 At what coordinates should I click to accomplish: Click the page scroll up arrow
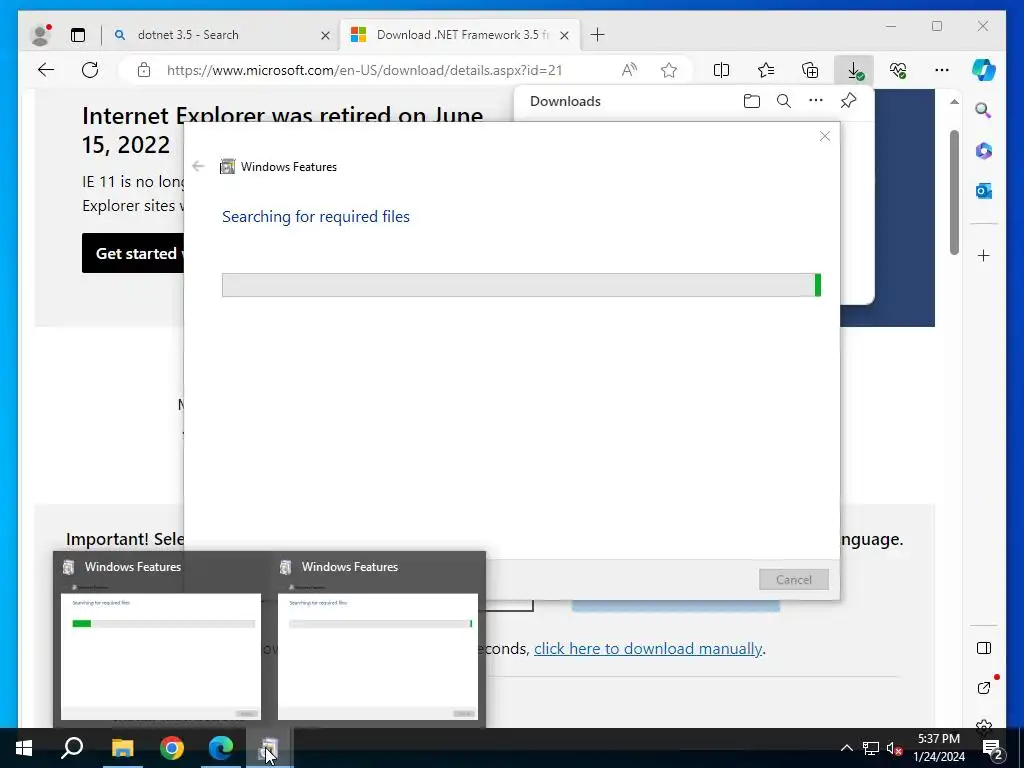954,102
